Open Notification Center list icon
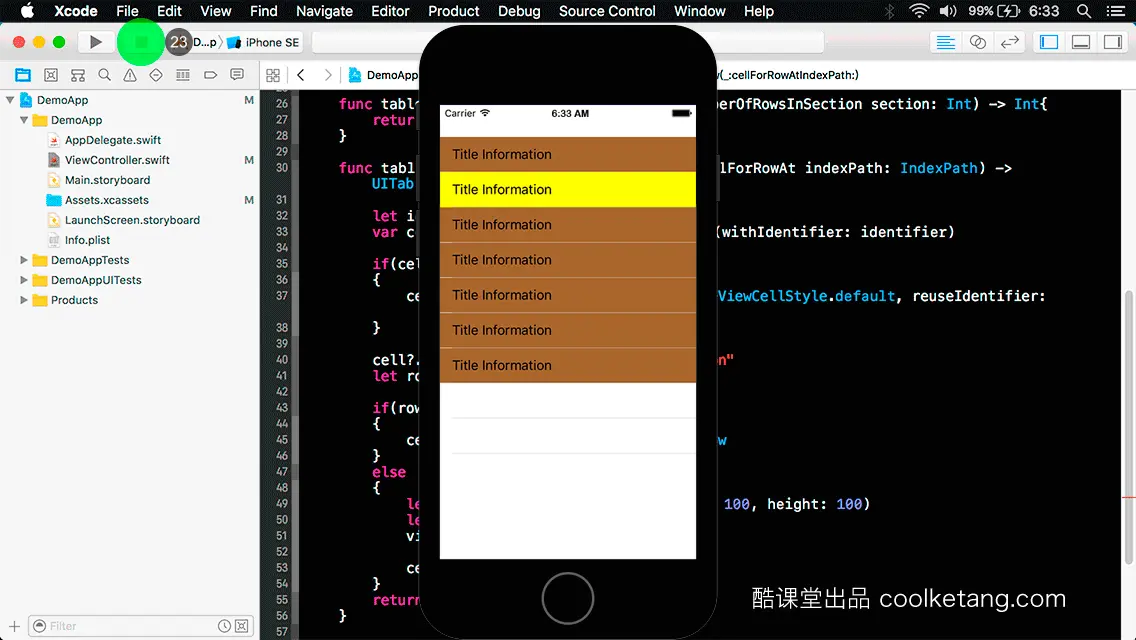 coord(1116,11)
